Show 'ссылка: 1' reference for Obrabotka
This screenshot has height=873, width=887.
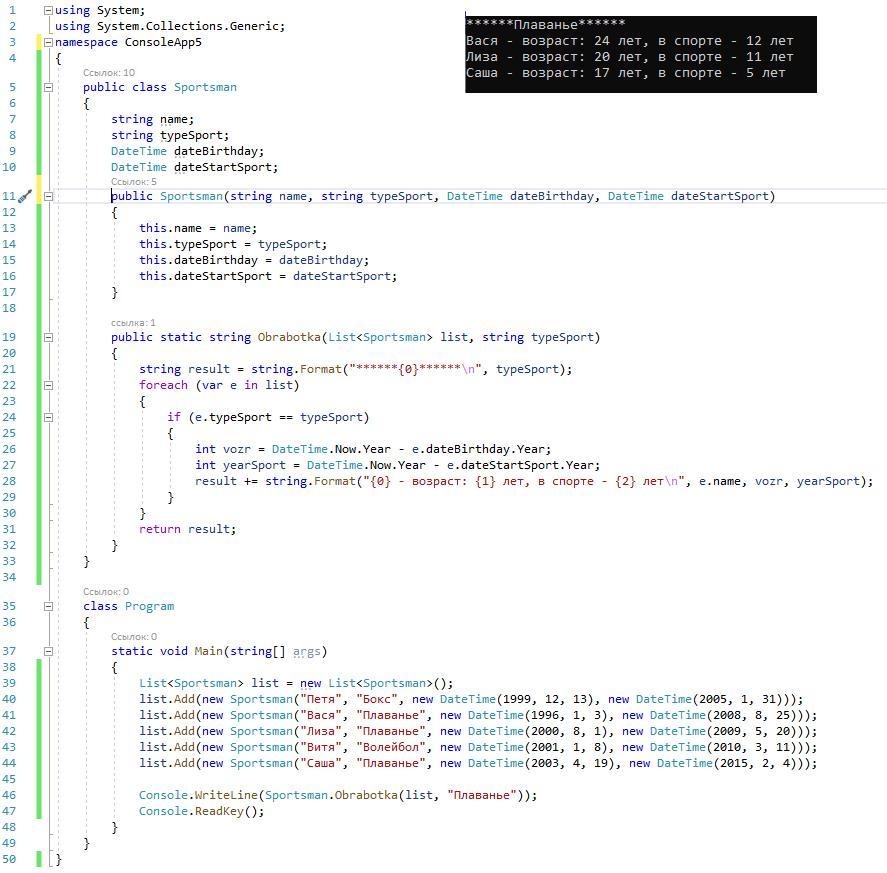[133, 323]
